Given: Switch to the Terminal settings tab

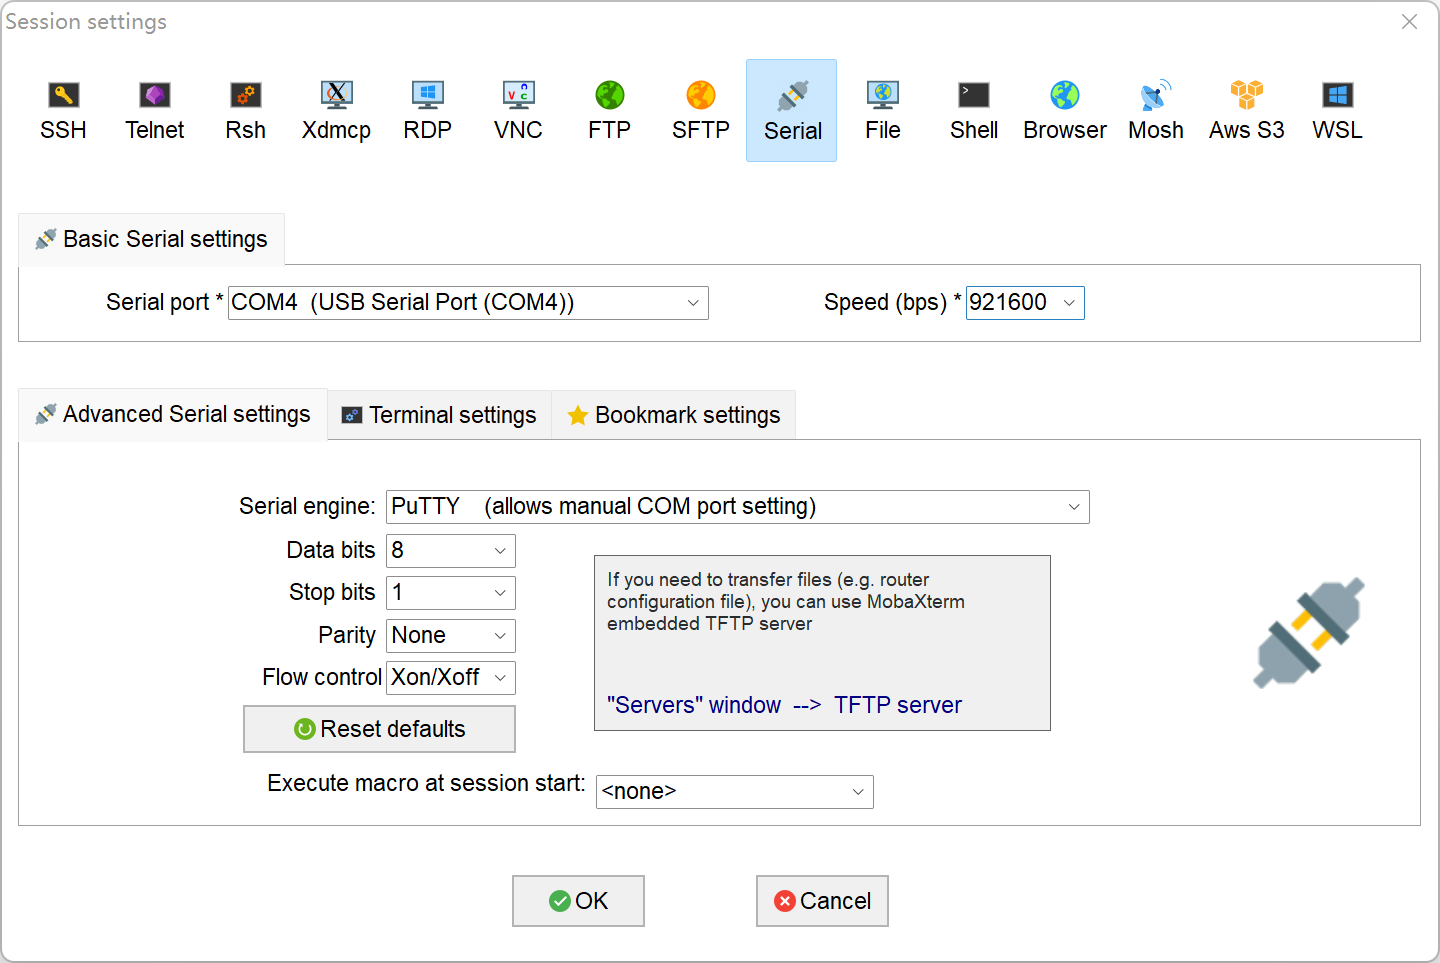Looking at the screenshot, I should [440, 415].
